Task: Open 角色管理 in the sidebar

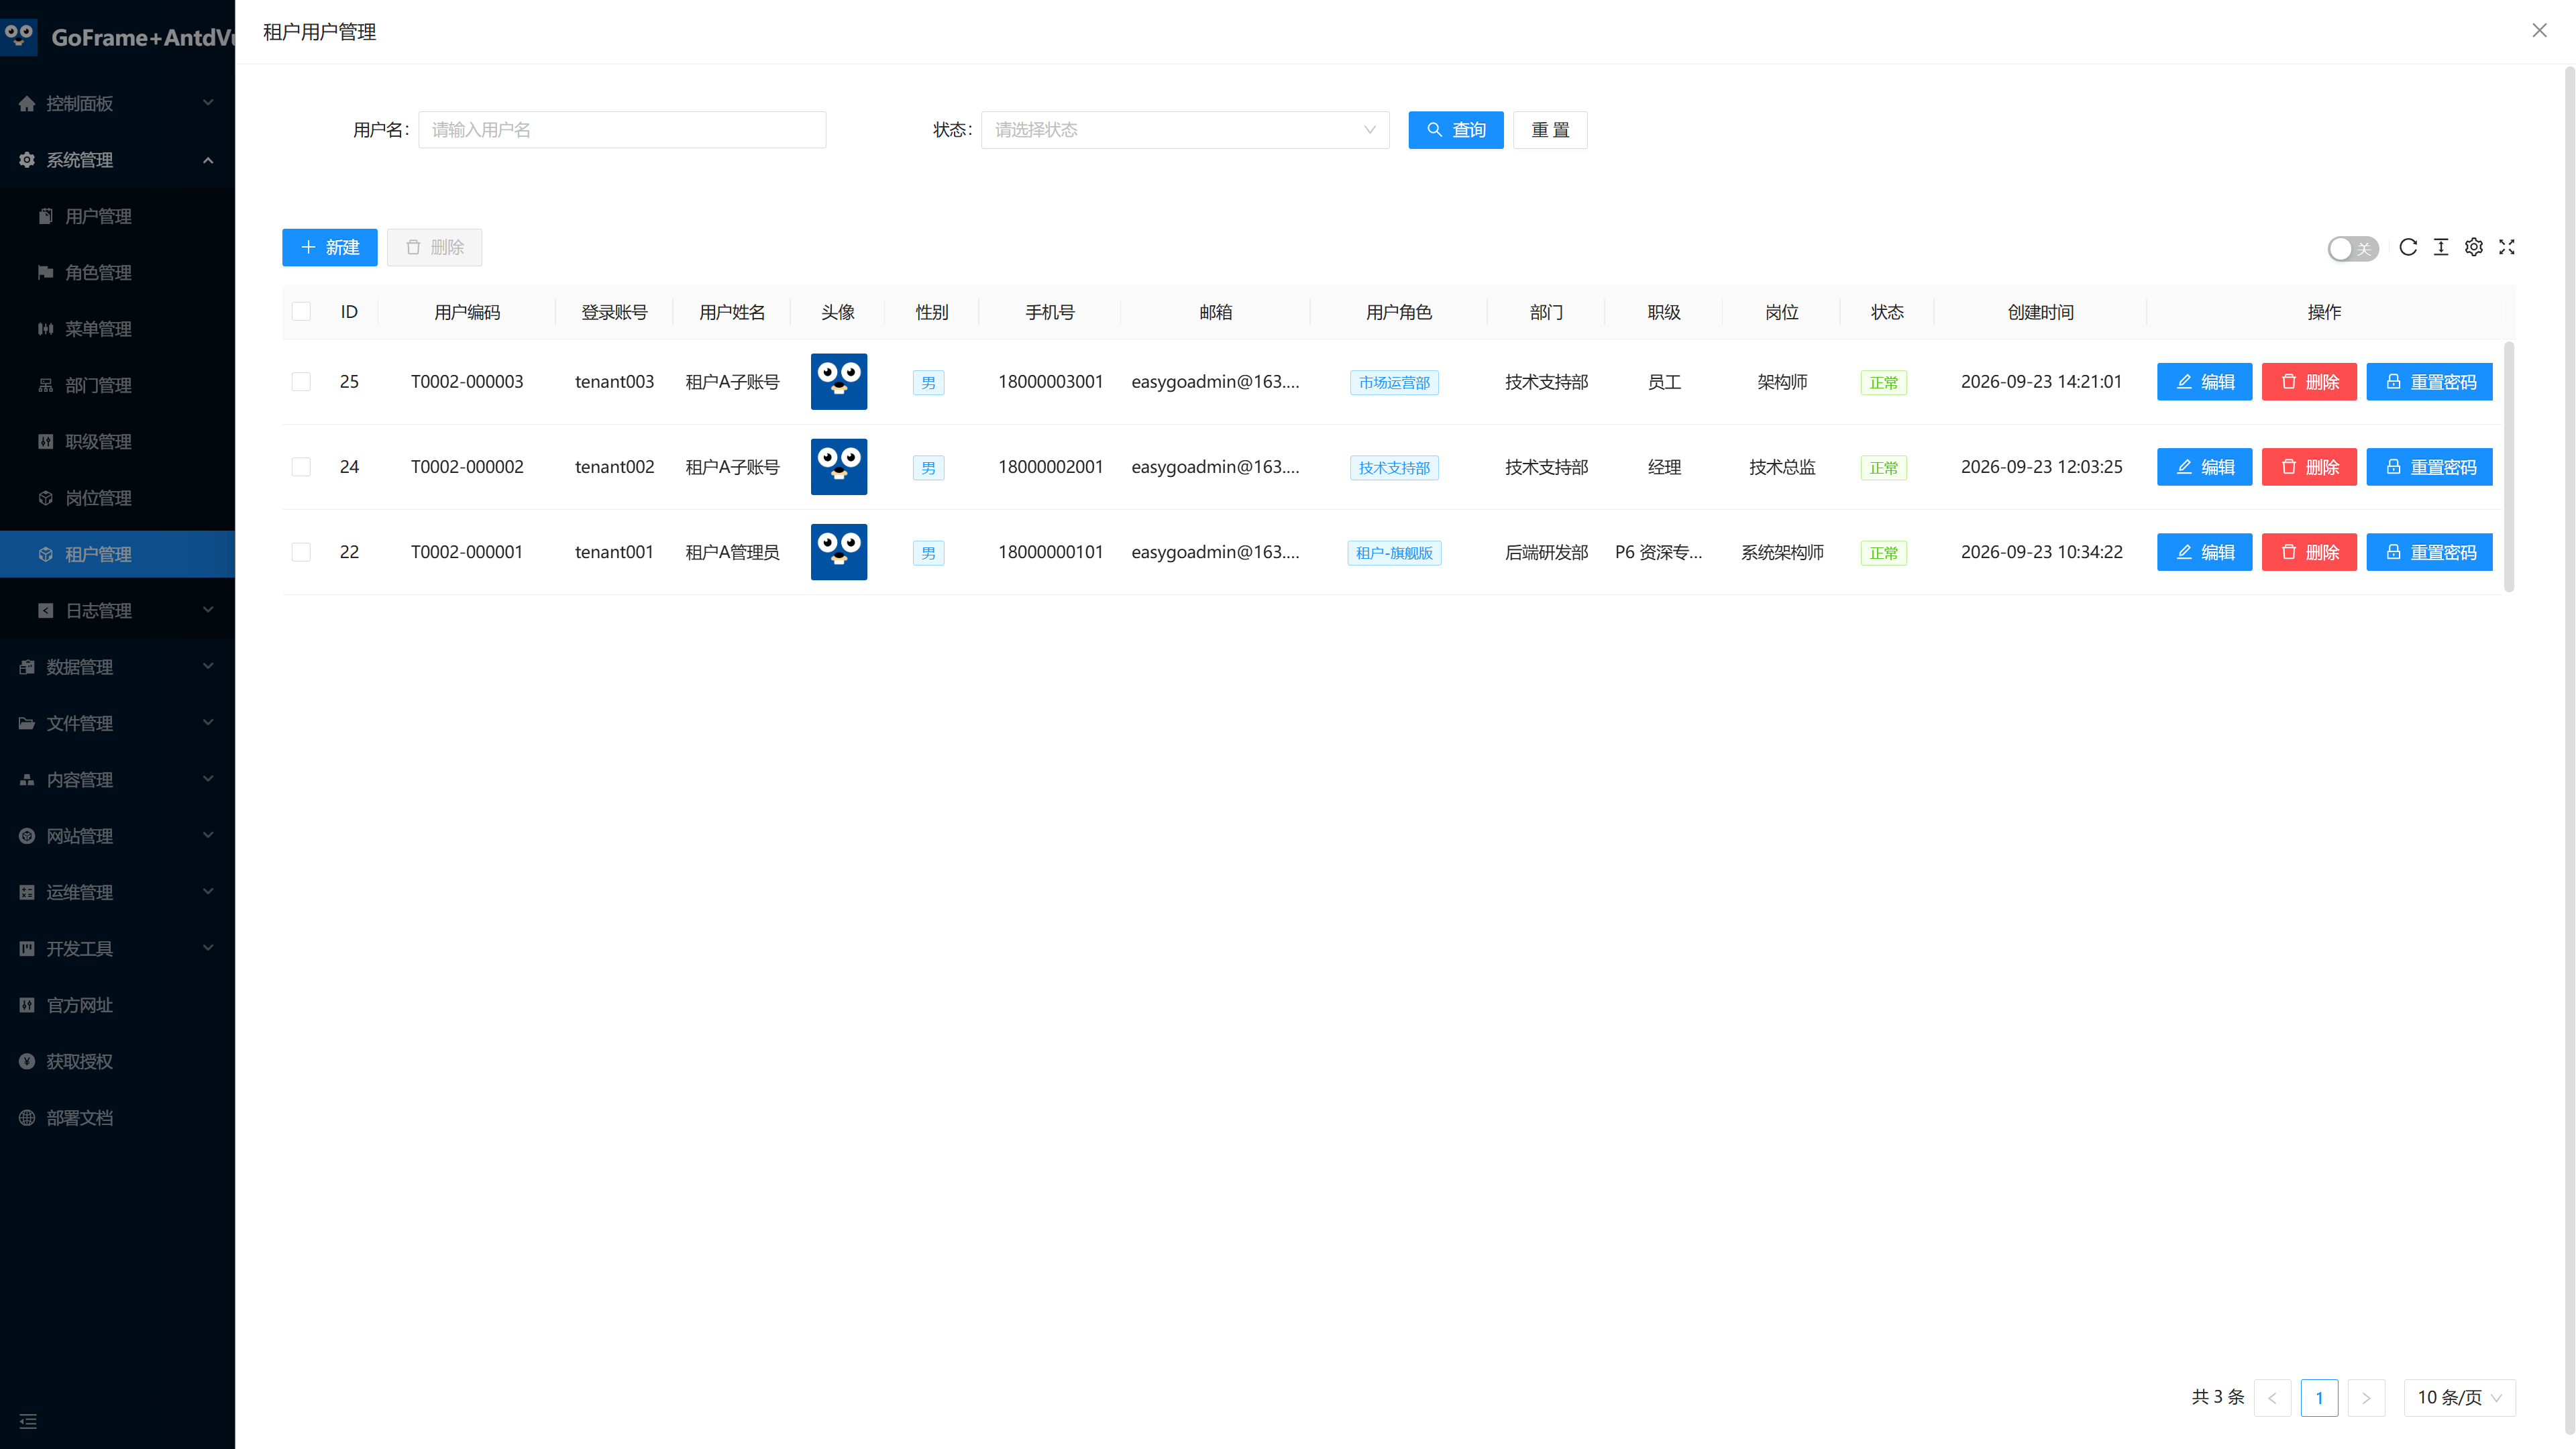Action: [x=117, y=272]
